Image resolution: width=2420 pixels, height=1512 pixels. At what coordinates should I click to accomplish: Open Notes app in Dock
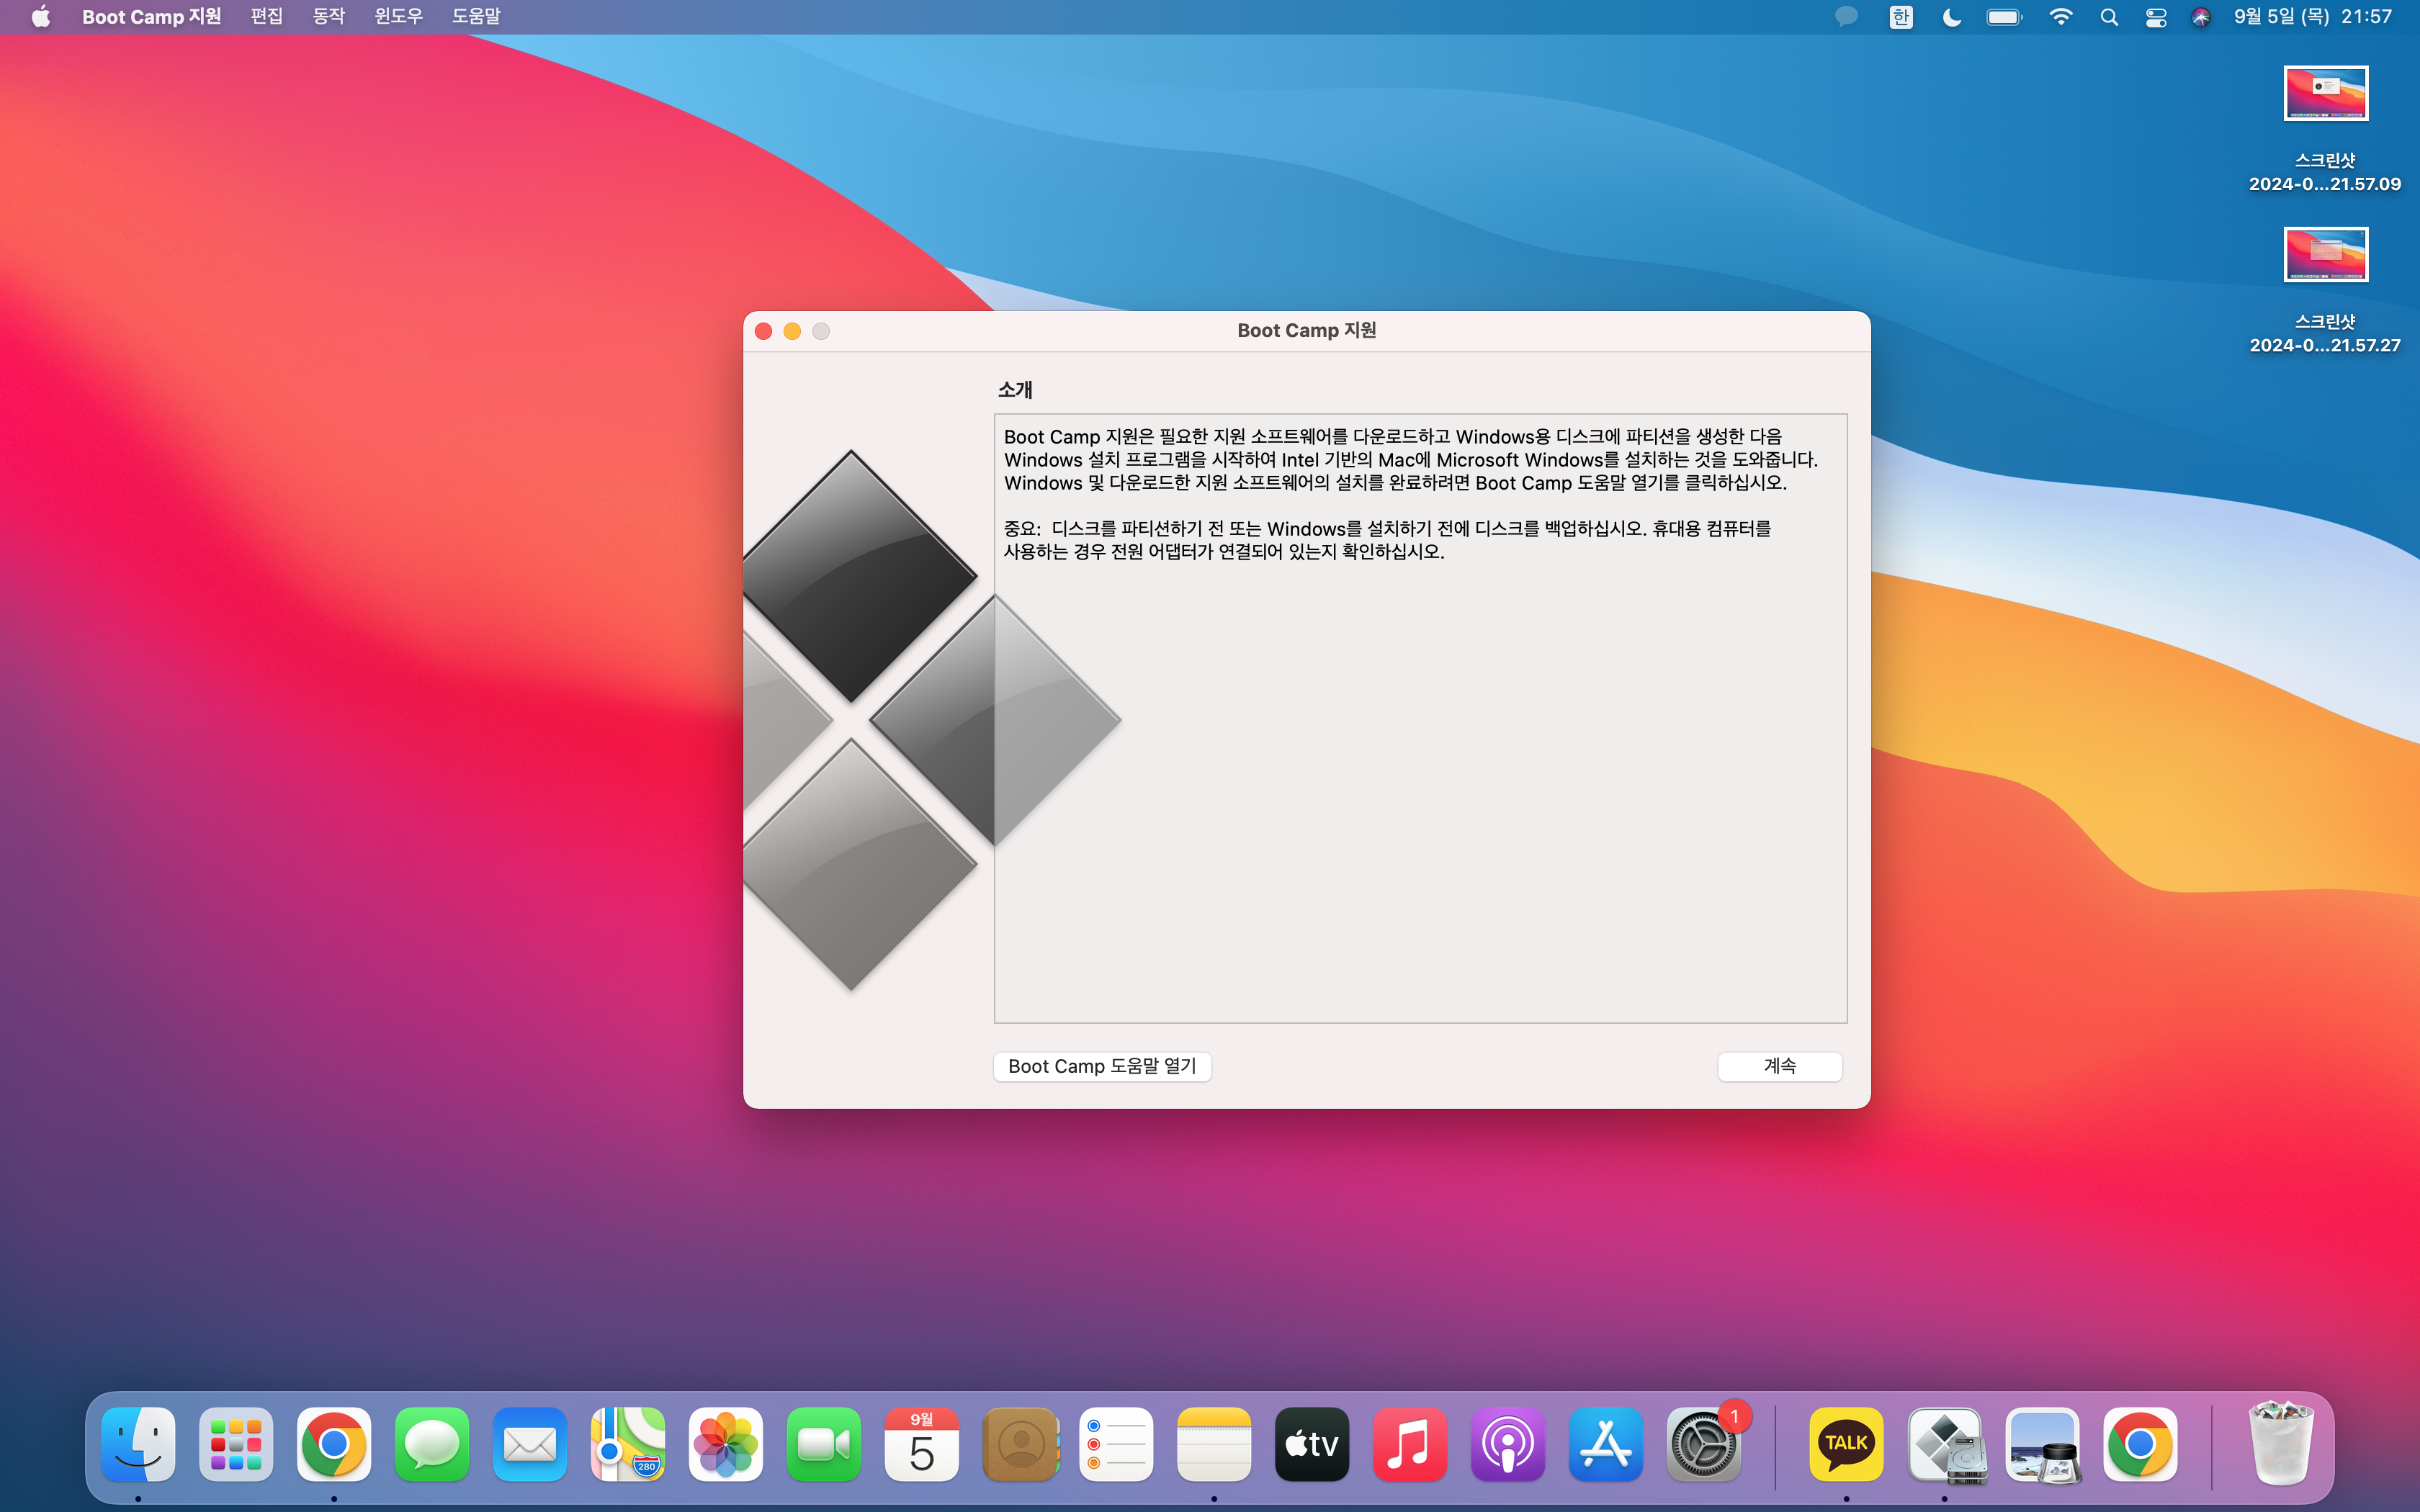coord(1214,1444)
